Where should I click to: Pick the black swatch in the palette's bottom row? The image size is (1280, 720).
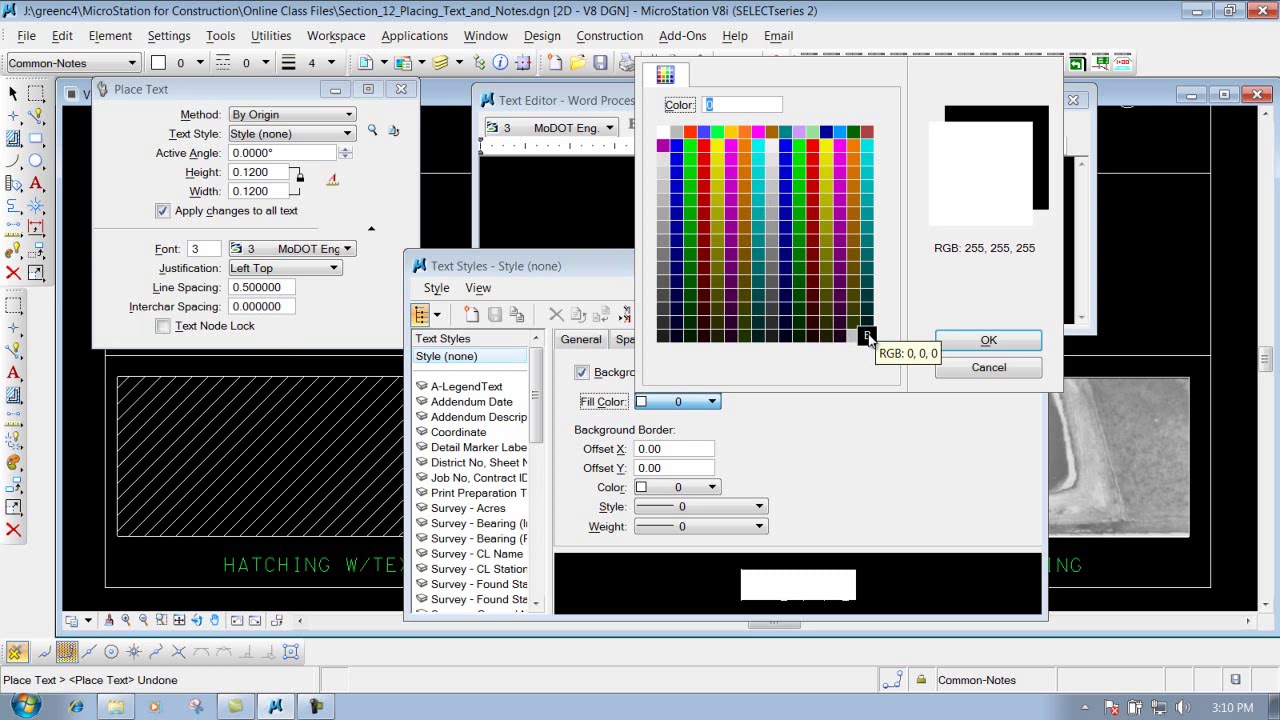pyautogui.click(x=867, y=337)
